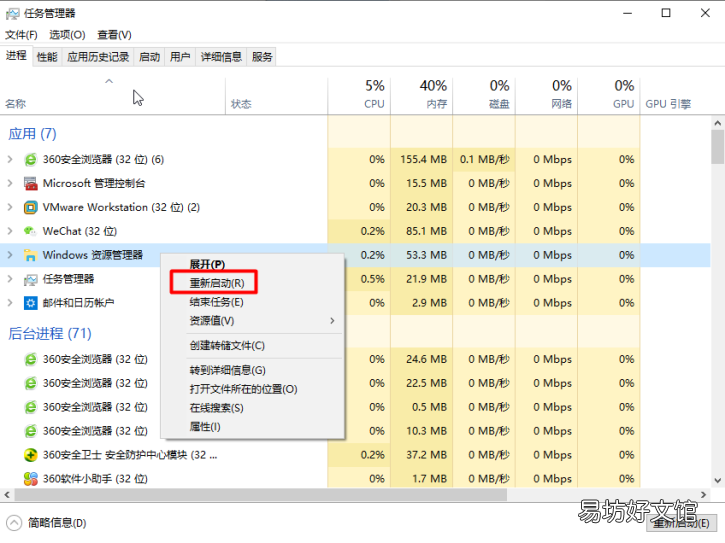Viewport: 725px width, 543px height.
Task: Expand the 360安全浏览器 (32 位) (6) group
Action: pos(10,160)
